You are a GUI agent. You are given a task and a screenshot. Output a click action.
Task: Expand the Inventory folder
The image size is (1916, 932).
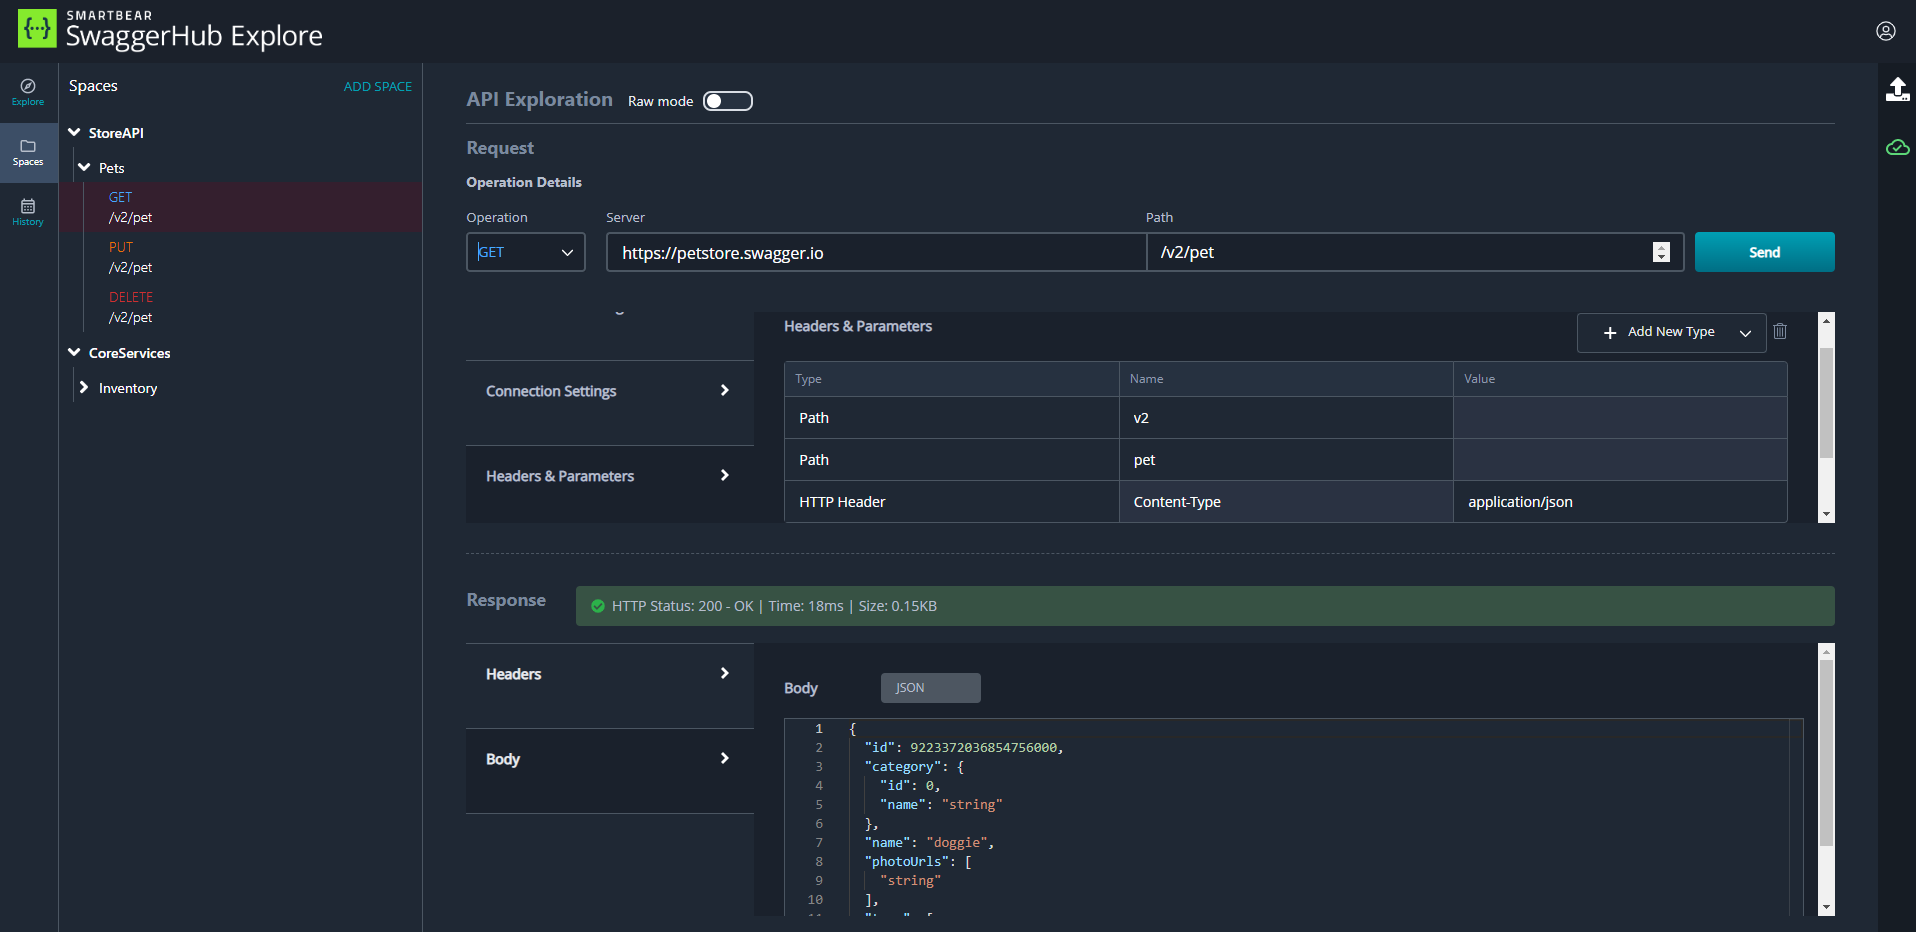84,387
